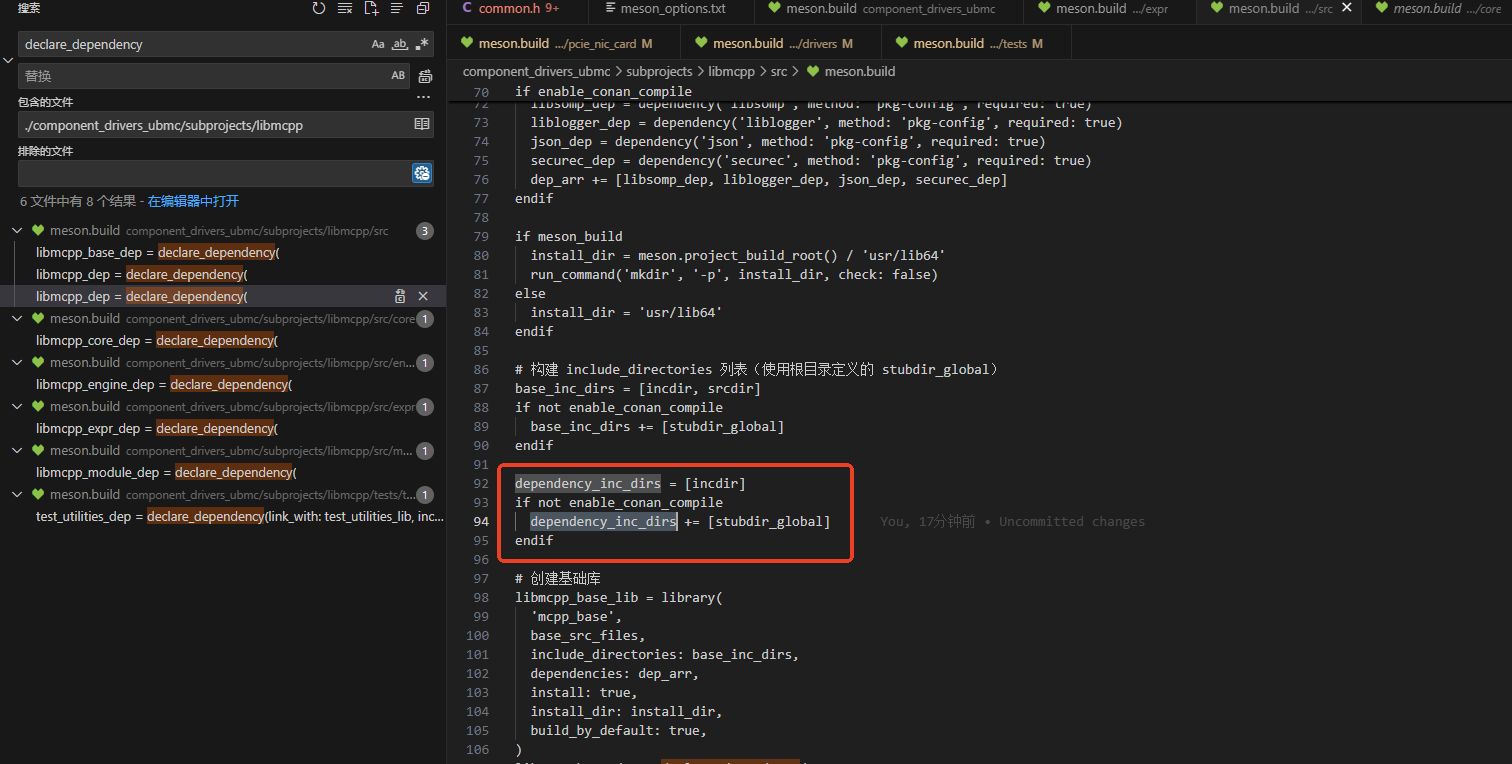This screenshot has width=1512, height=764.
Task: Toggle Match Whole Word option
Action: pos(400,44)
